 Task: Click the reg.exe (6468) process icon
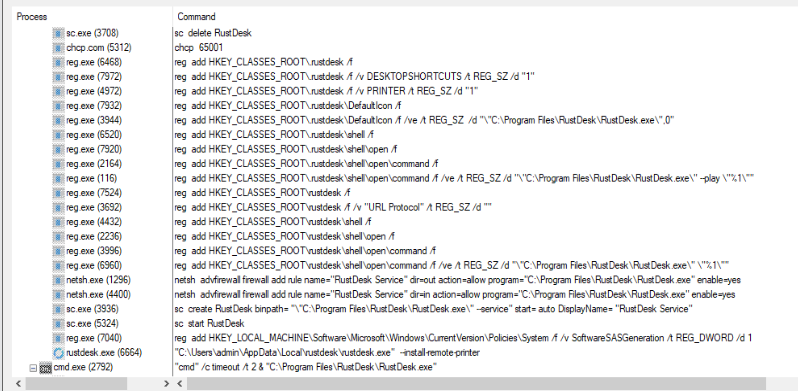[59, 62]
